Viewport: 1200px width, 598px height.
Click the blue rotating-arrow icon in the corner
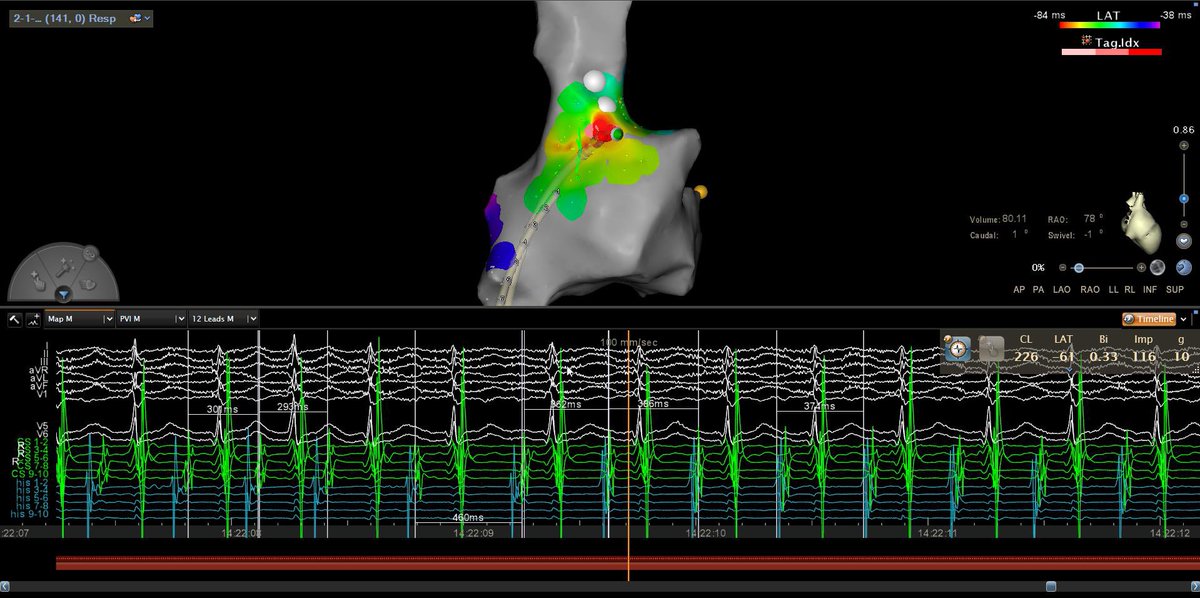tap(1184, 267)
